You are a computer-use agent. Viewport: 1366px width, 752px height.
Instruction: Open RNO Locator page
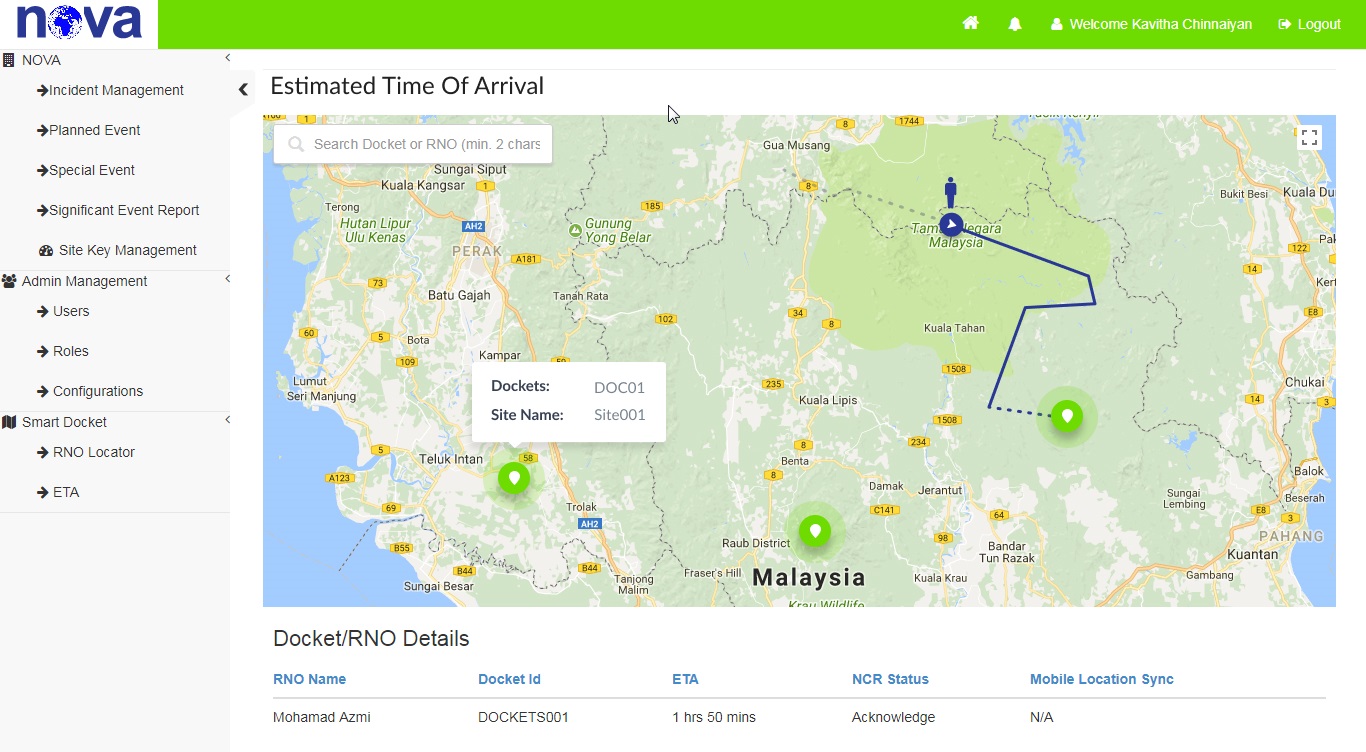86,452
